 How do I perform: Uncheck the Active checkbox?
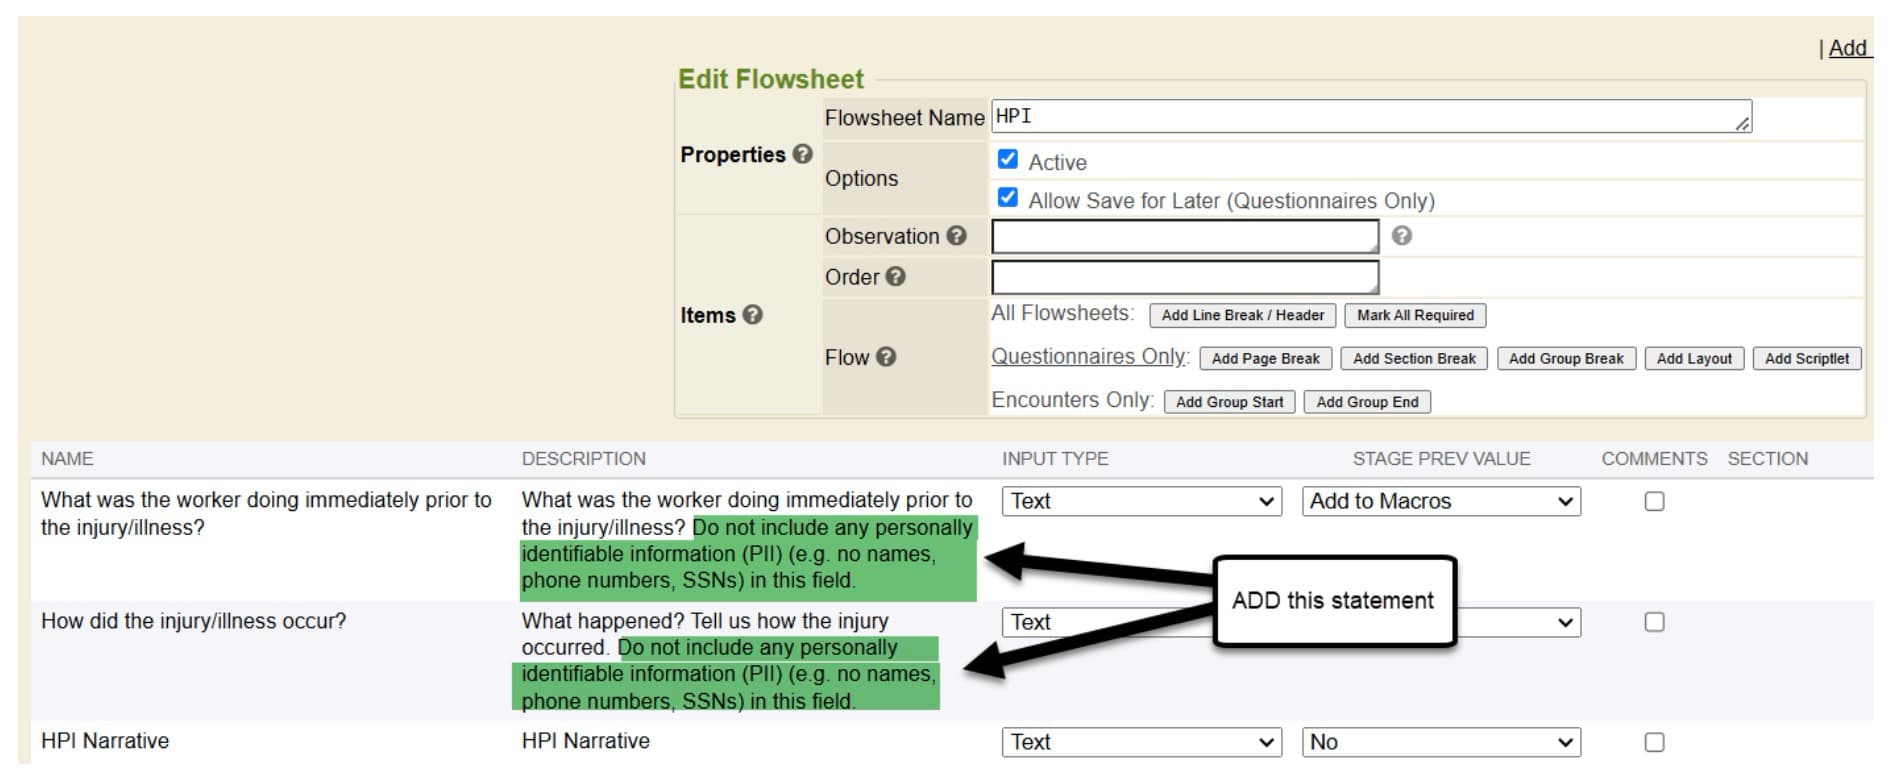point(1008,160)
